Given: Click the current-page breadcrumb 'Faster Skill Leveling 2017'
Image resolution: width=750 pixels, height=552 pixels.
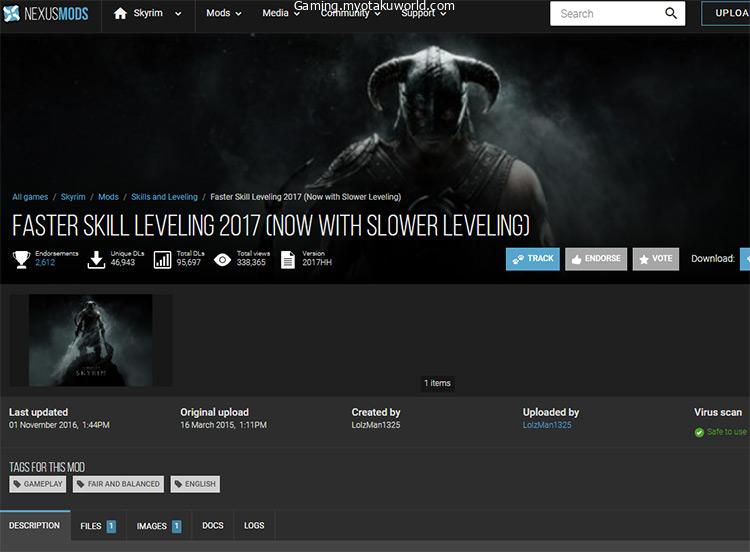Looking at the screenshot, I should point(306,197).
